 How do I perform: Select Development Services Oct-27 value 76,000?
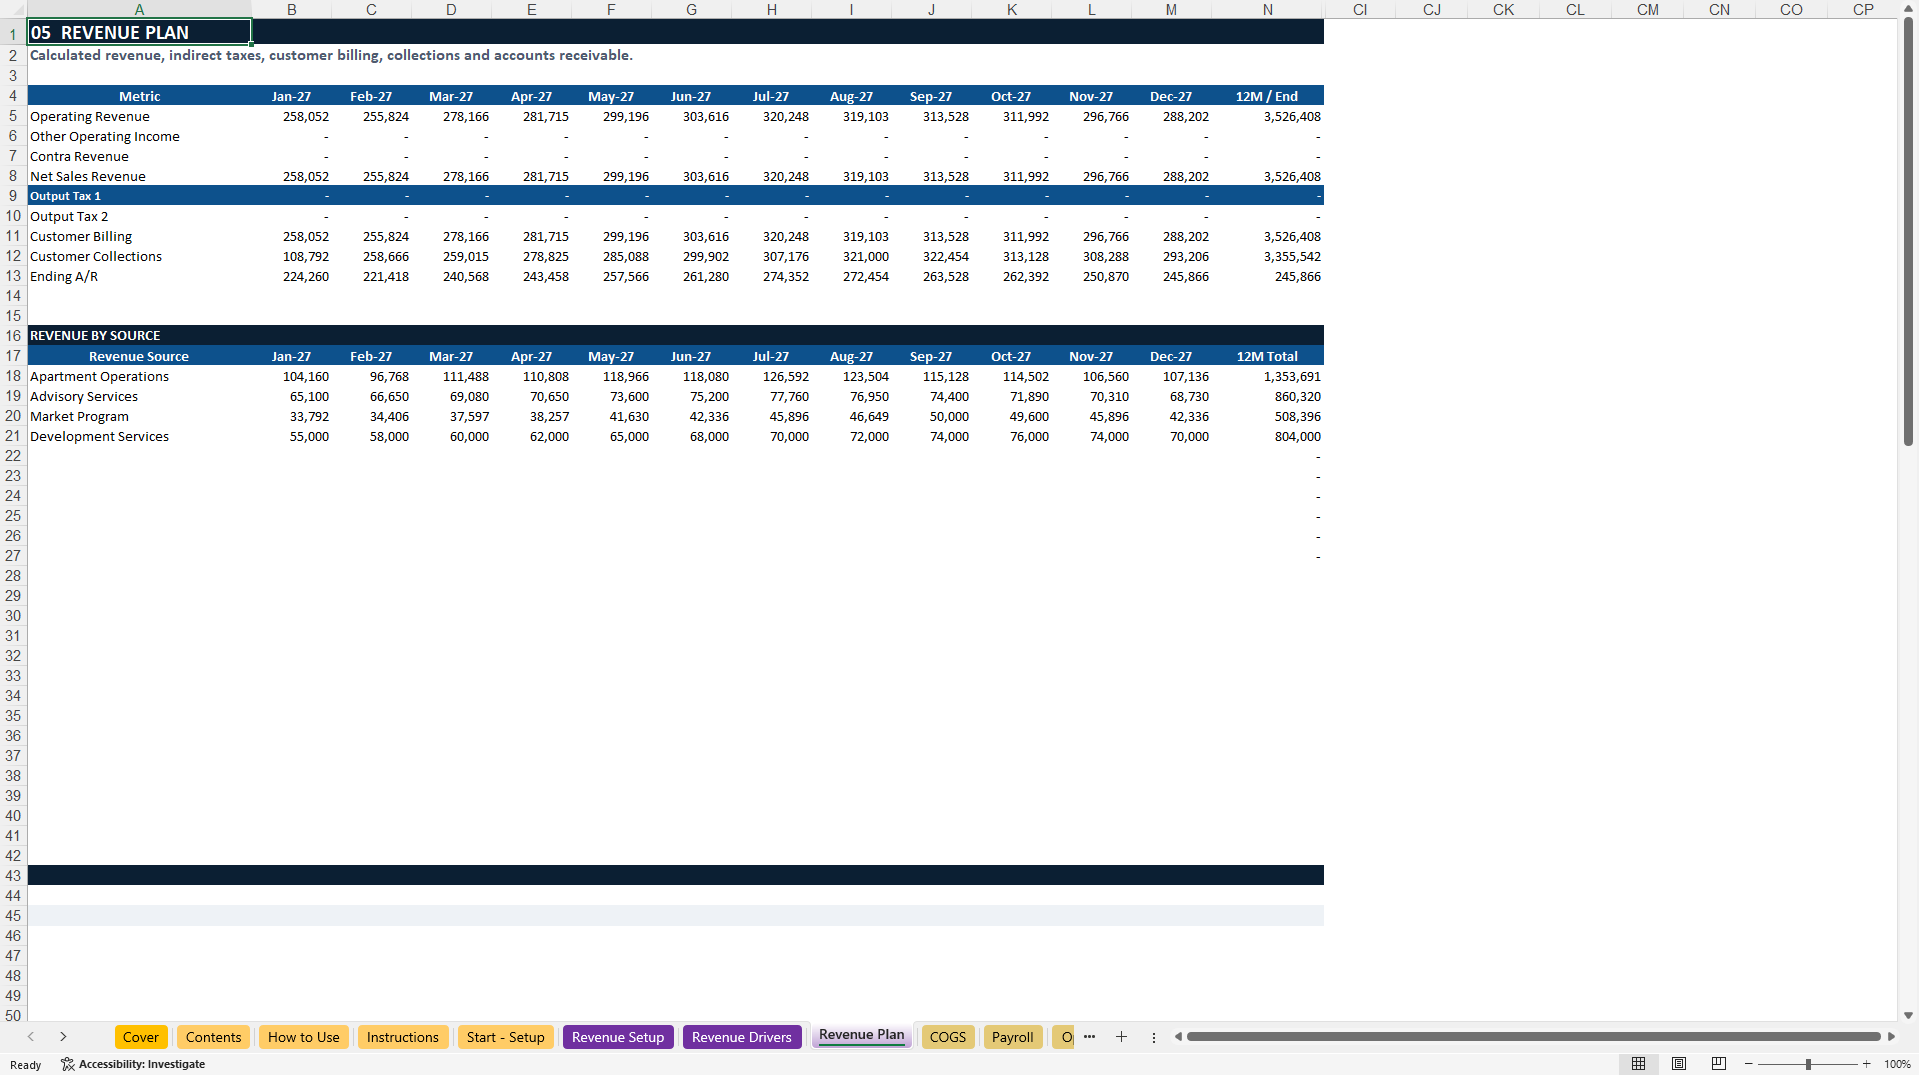[1011, 436]
